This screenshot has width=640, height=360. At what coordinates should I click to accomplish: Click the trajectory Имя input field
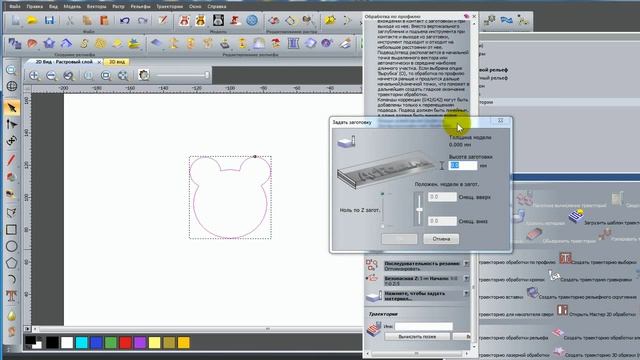pos(424,326)
